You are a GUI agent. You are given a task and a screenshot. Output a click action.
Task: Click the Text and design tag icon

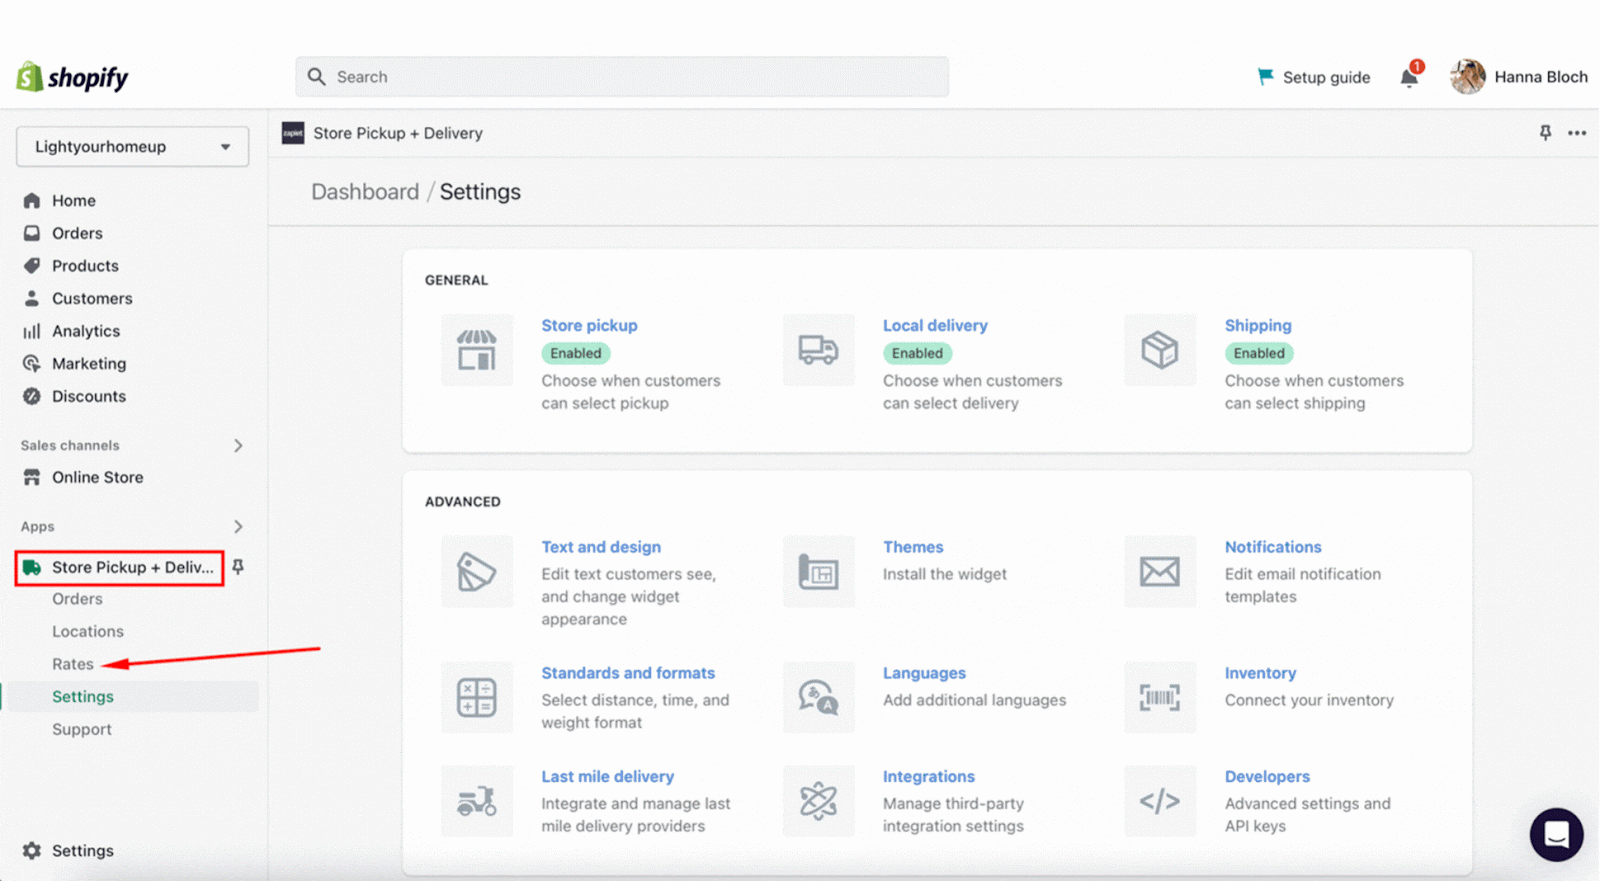[x=477, y=572]
